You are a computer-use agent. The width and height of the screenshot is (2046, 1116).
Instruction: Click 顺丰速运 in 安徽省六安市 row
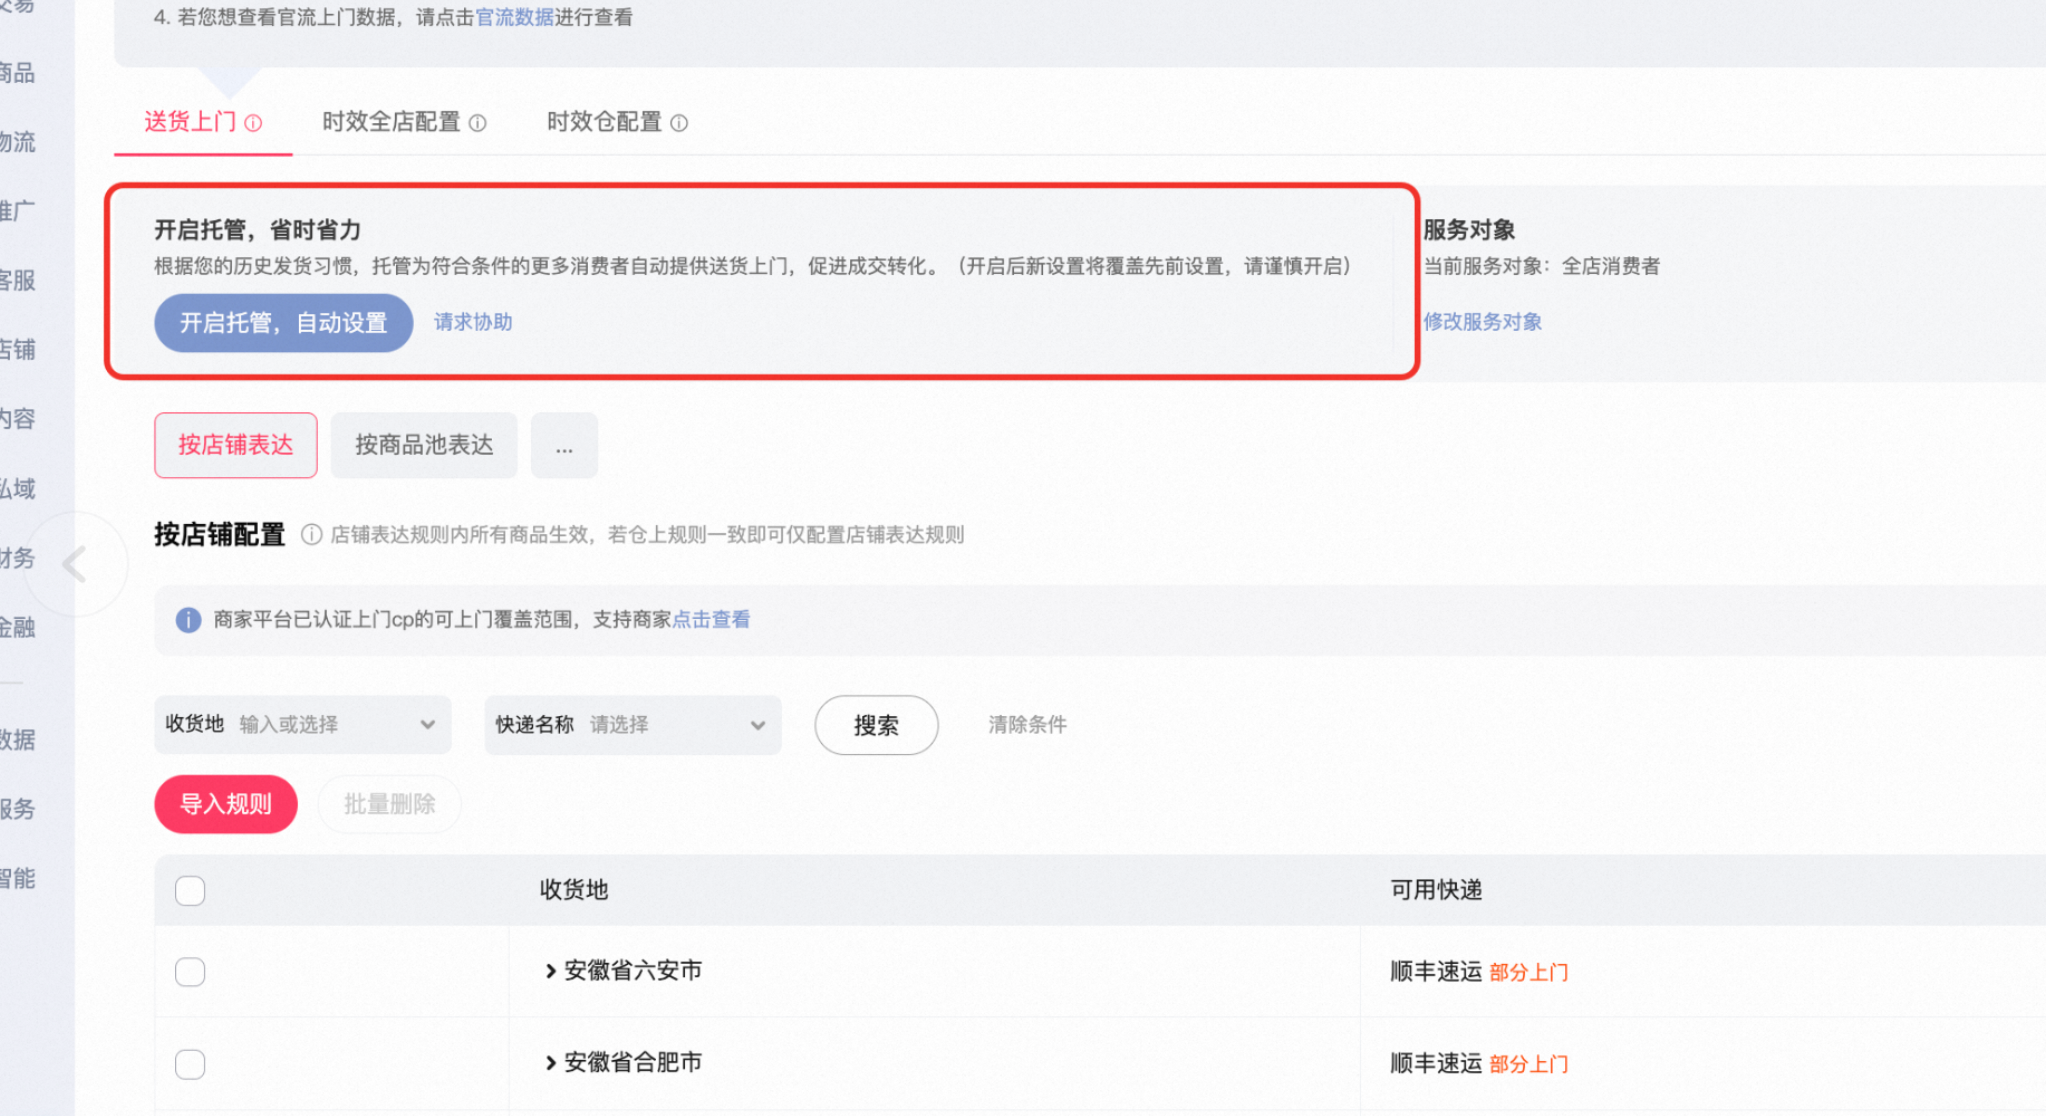click(1436, 971)
